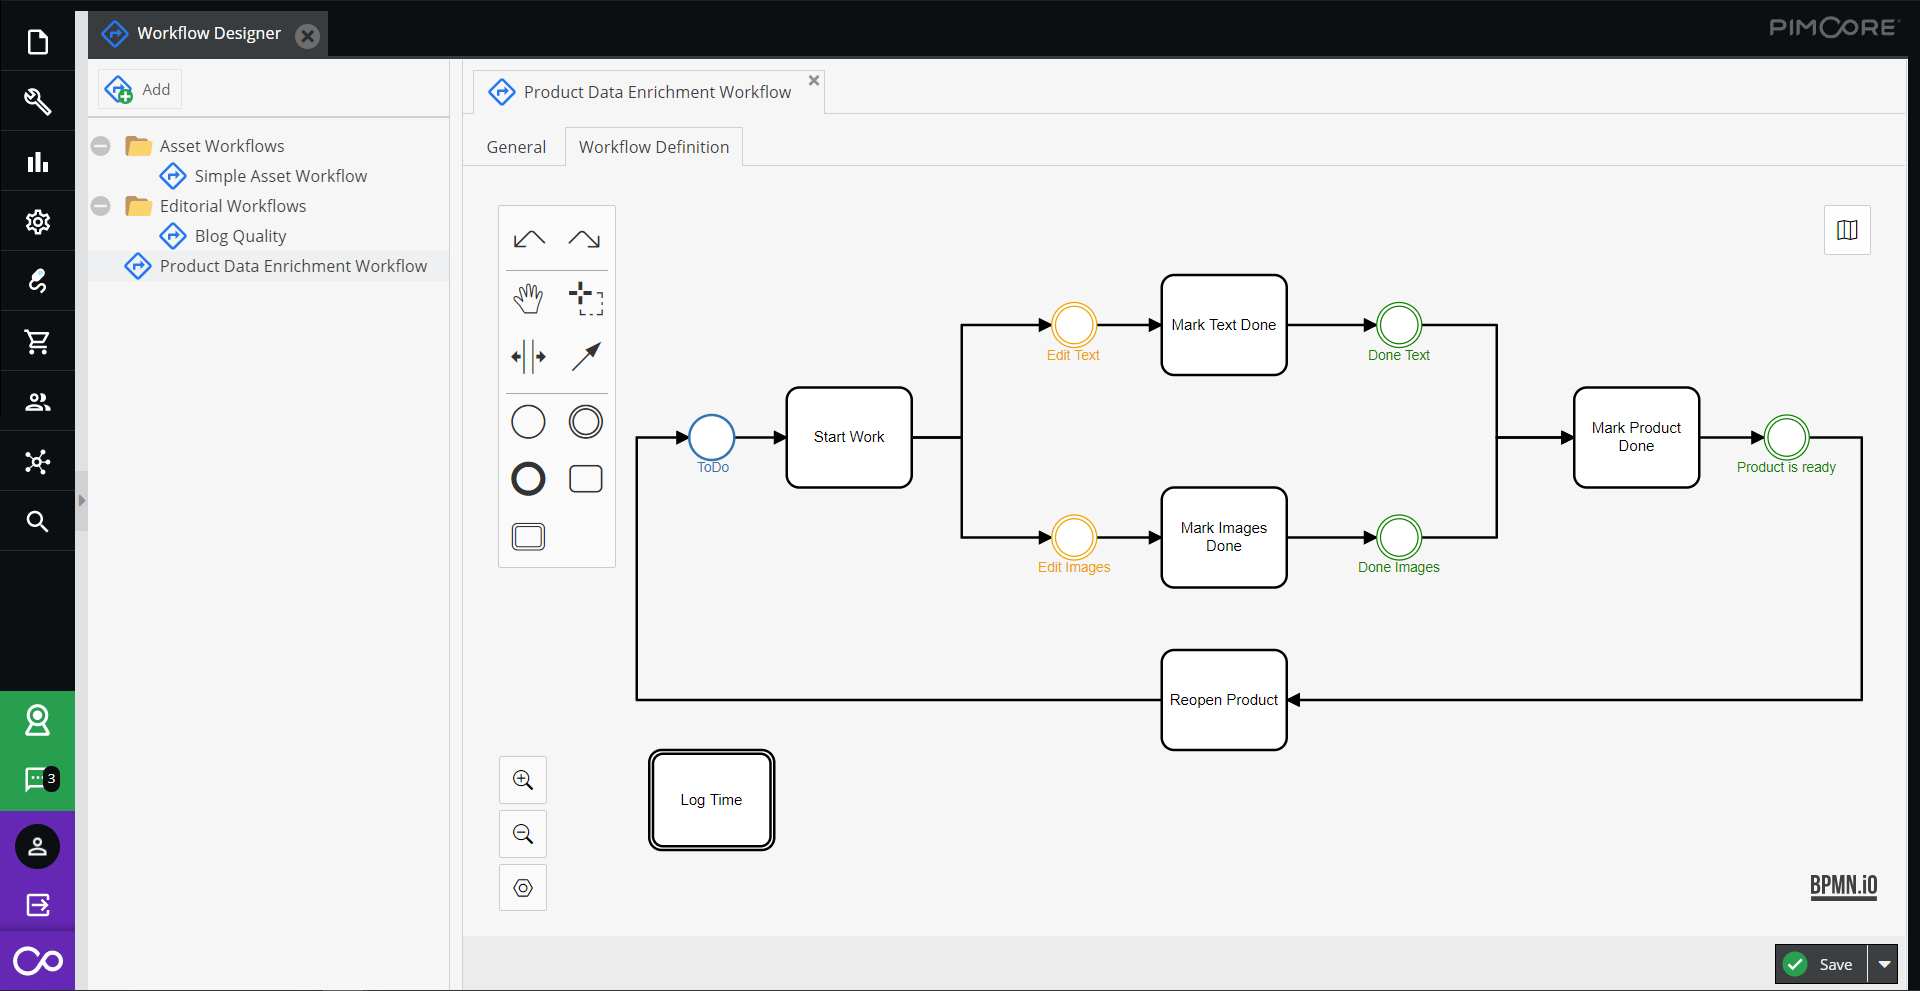Create an End Event from the palette
Screen dimensions: 1920x991
click(x=528, y=478)
